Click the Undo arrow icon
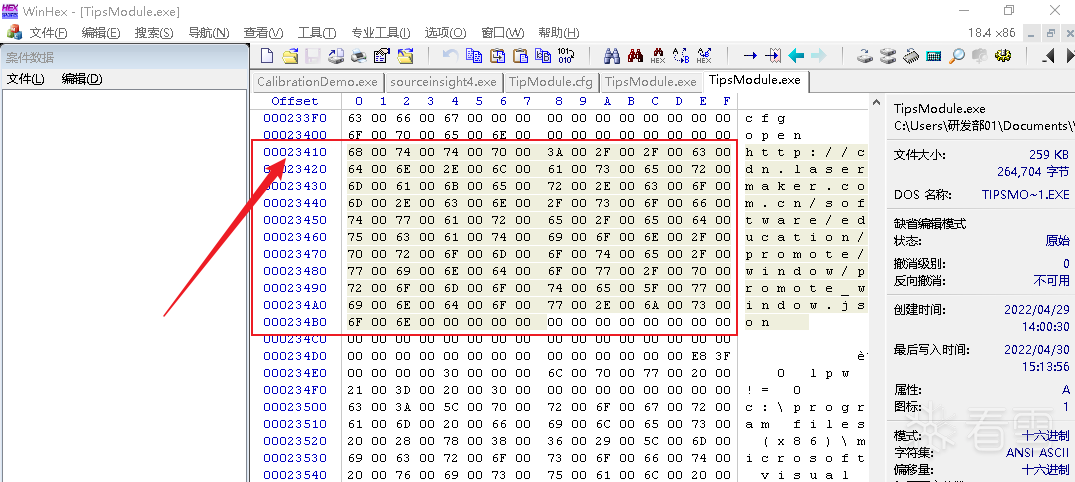This screenshot has height=482, width=1075. [x=450, y=56]
